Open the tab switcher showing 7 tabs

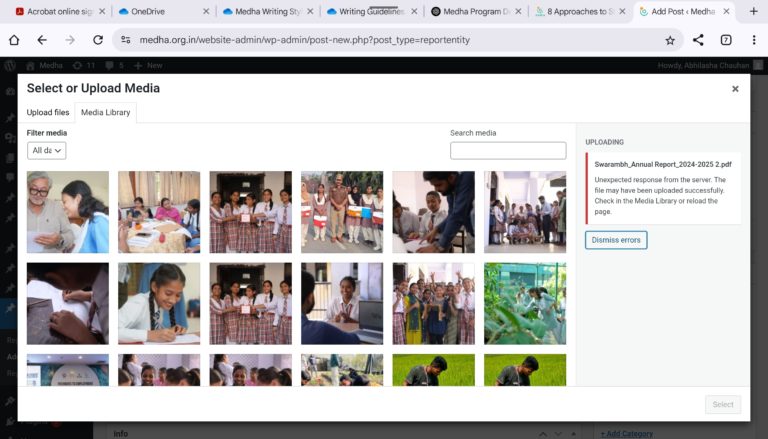point(726,40)
